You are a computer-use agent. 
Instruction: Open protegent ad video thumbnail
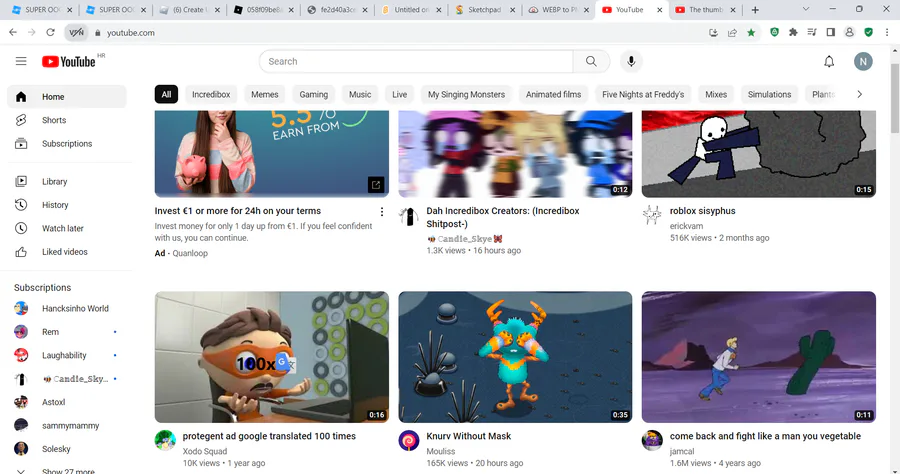[x=271, y=357]
